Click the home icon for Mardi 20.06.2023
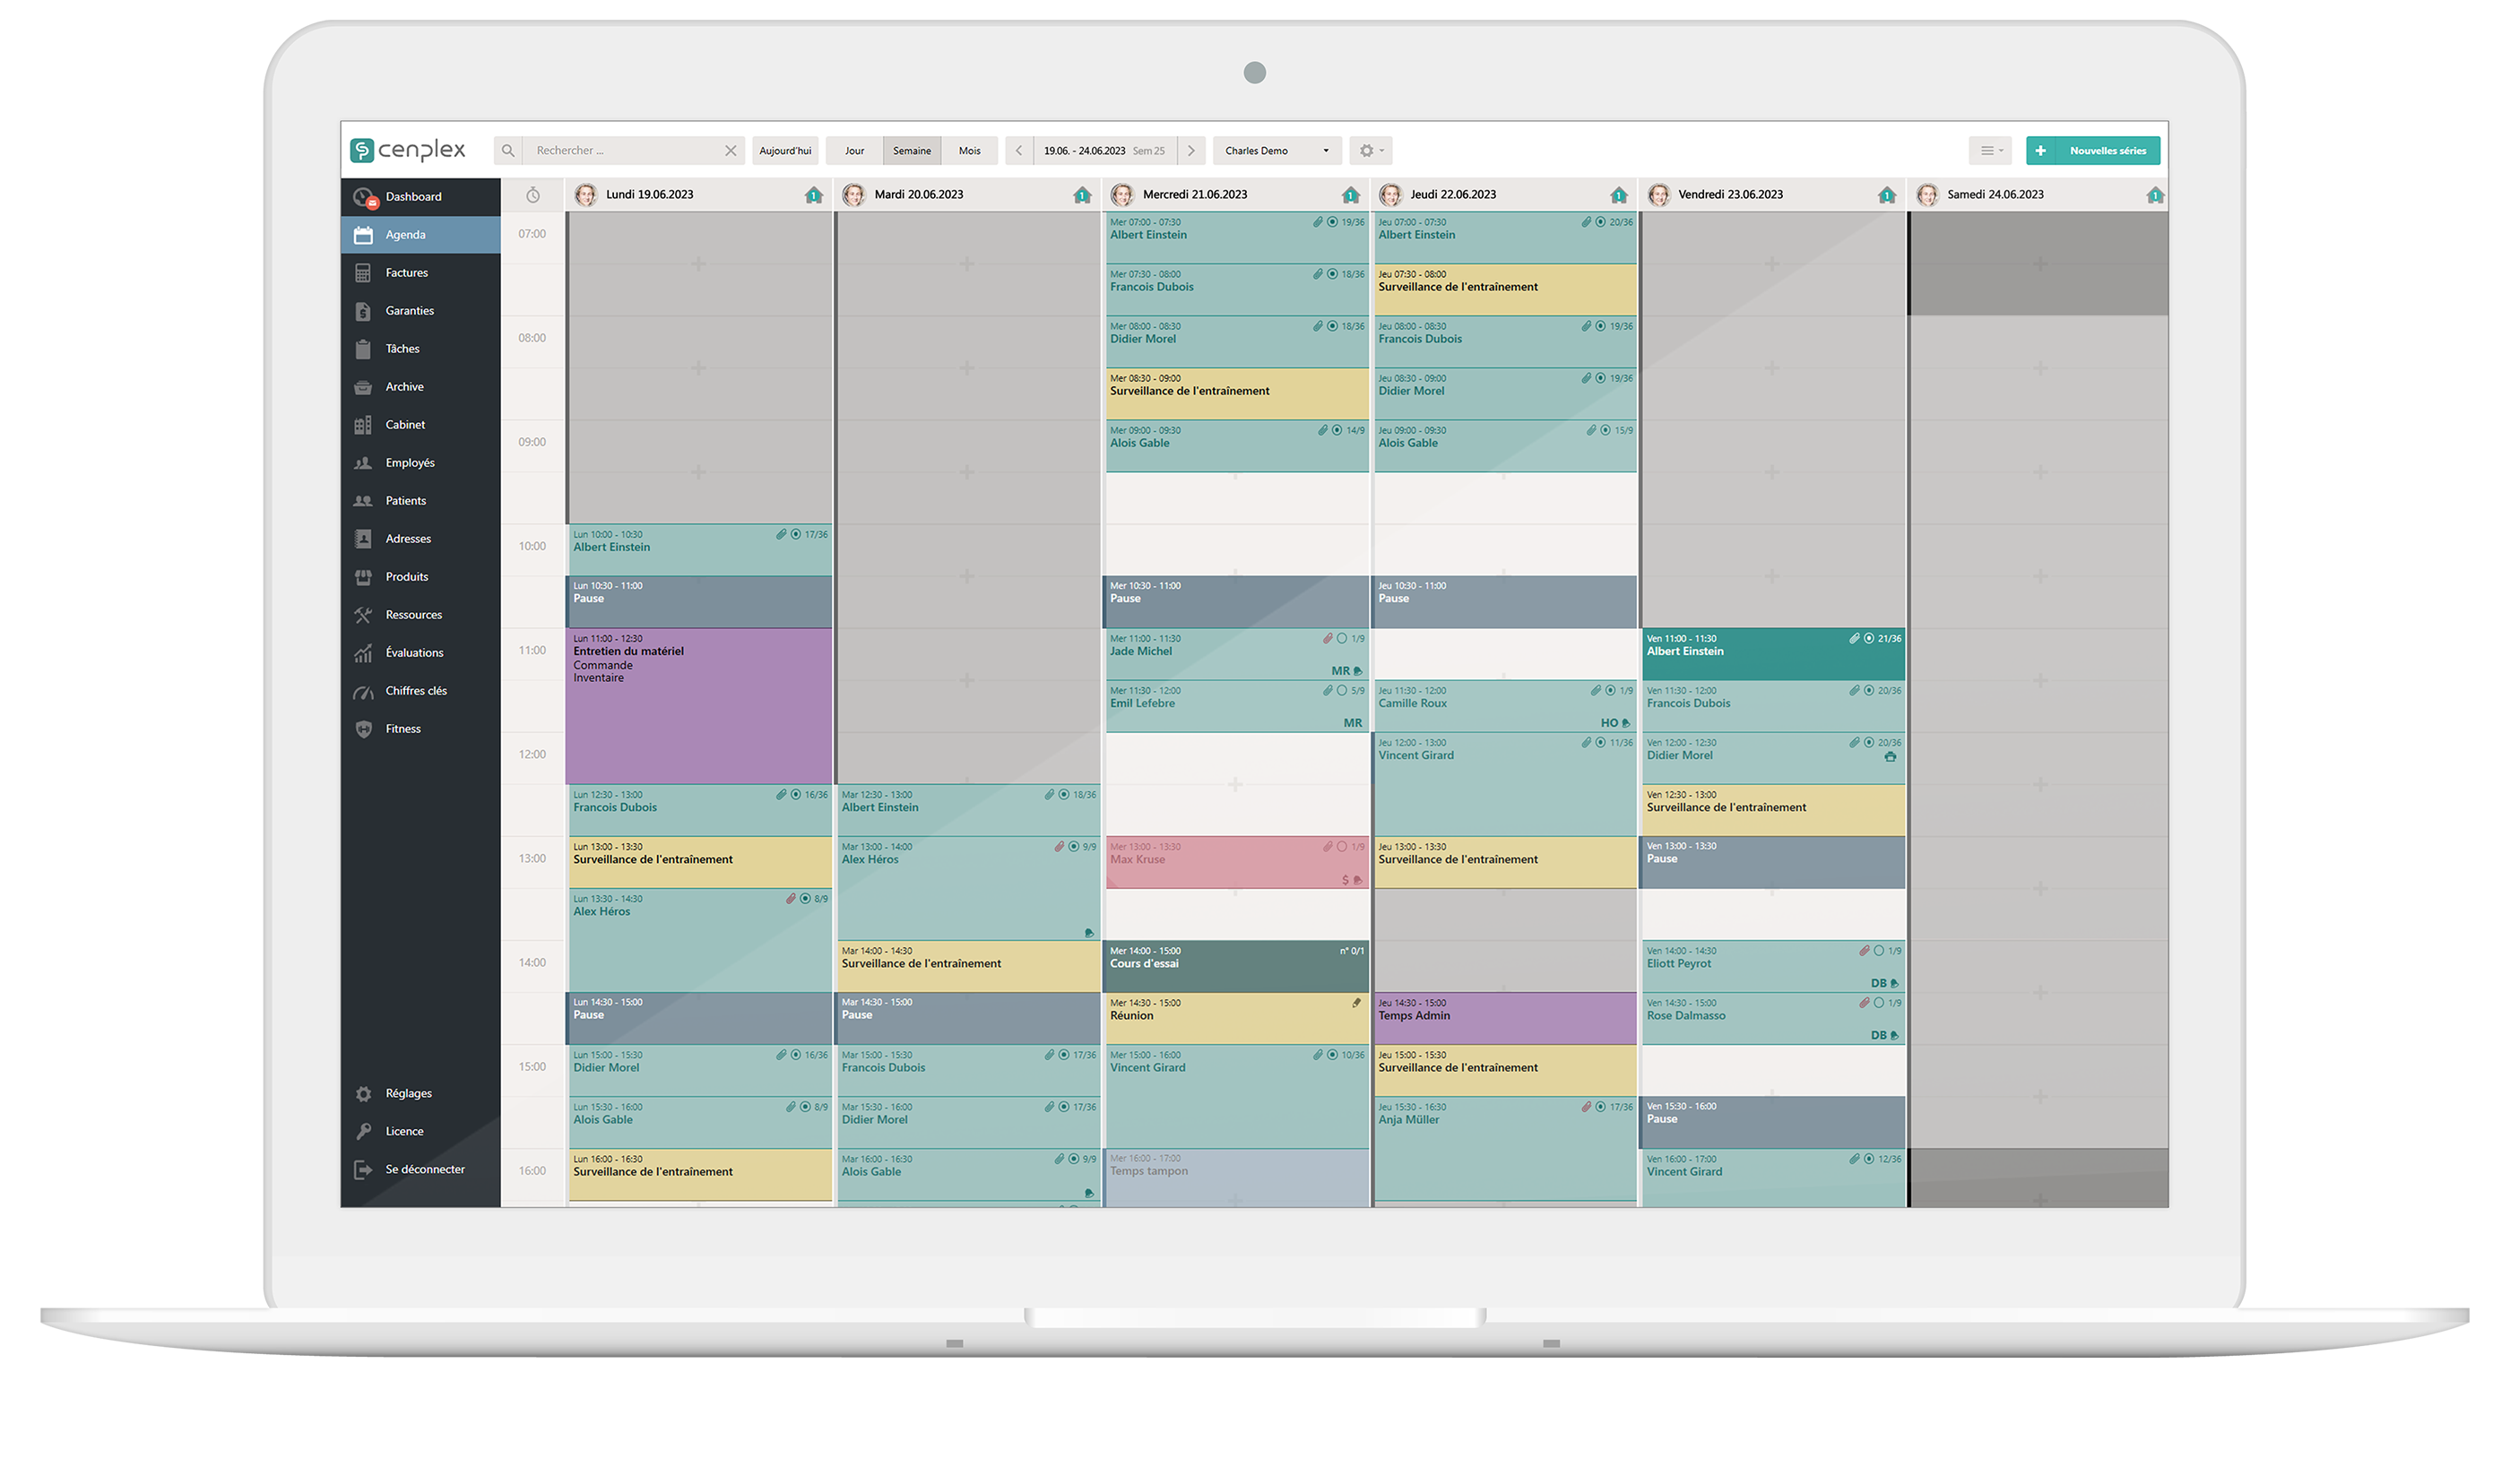Image resolution: width=2510 pixels, height=1484 pixels. pyautogui.click(x=1082, y=195)
